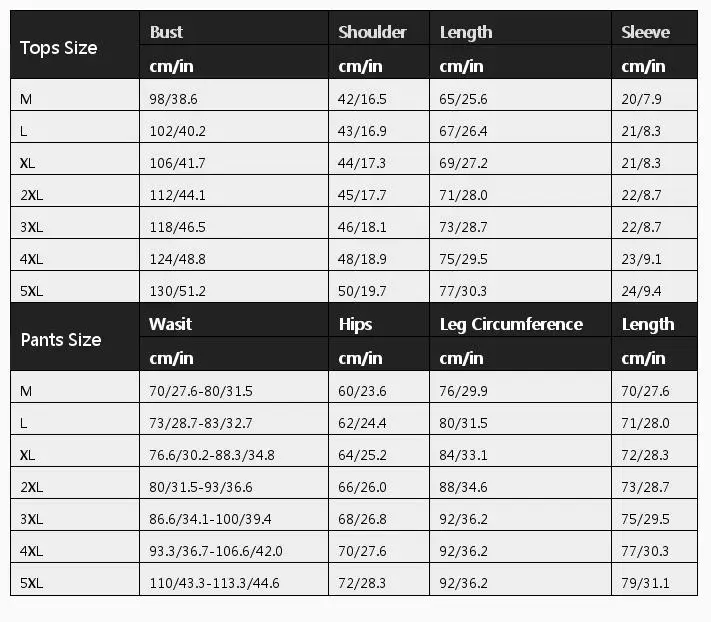Click the Pants Size header cell
711x622 pixels.
[61, 340]
